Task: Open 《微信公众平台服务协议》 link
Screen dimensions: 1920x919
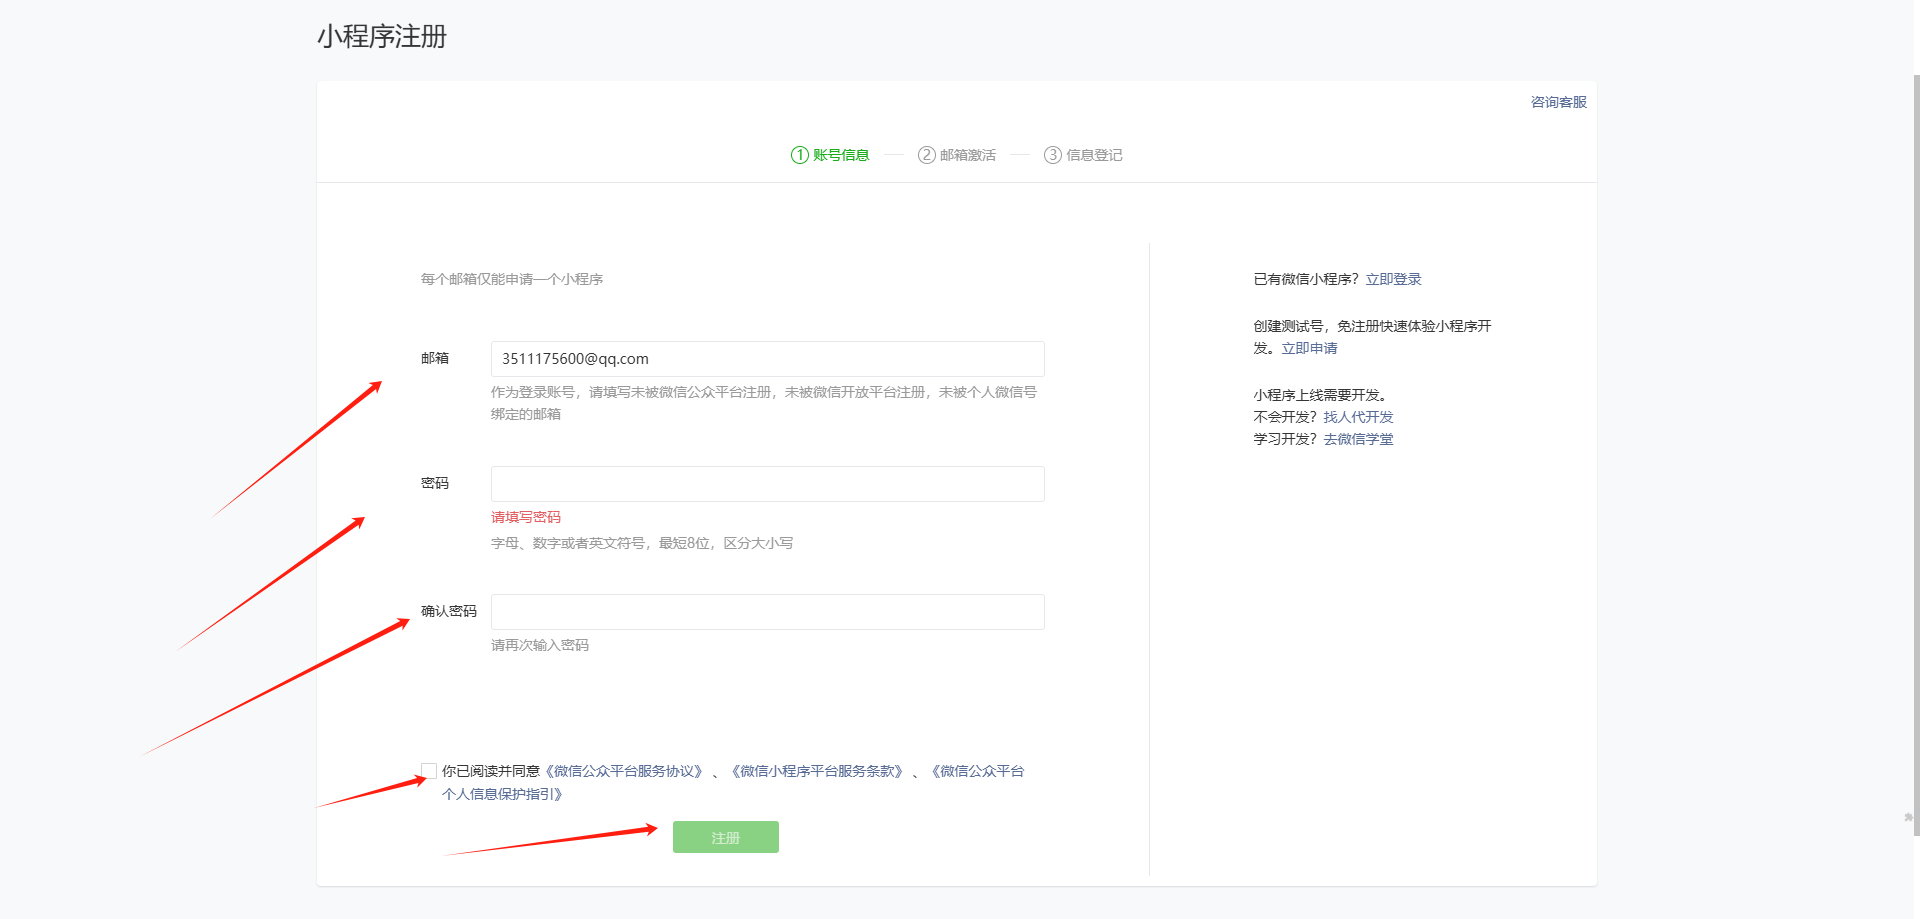Action: click(x=624, y=771)
